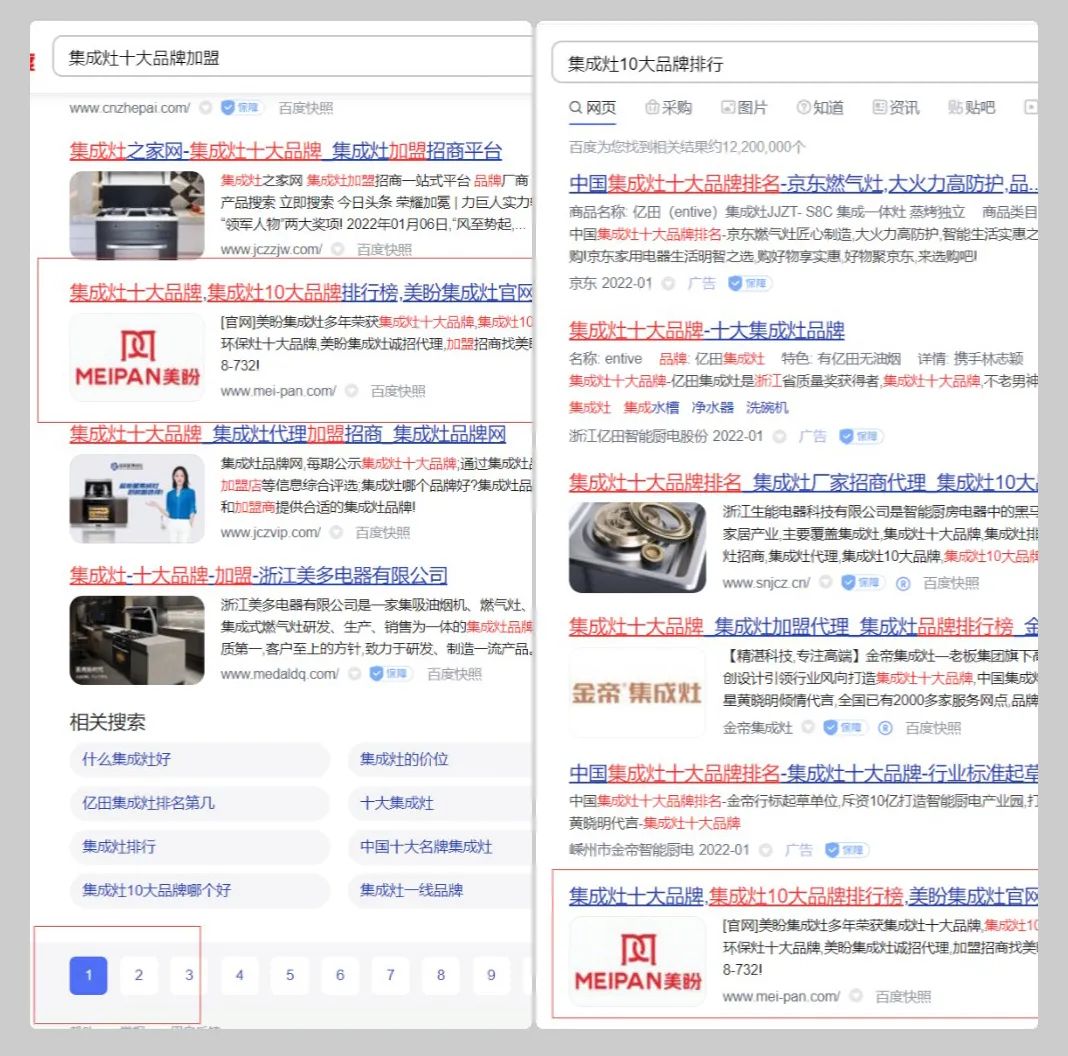Click 保障 badge on 浙江亿田智能厨电 ad

[x=861, y=436]
